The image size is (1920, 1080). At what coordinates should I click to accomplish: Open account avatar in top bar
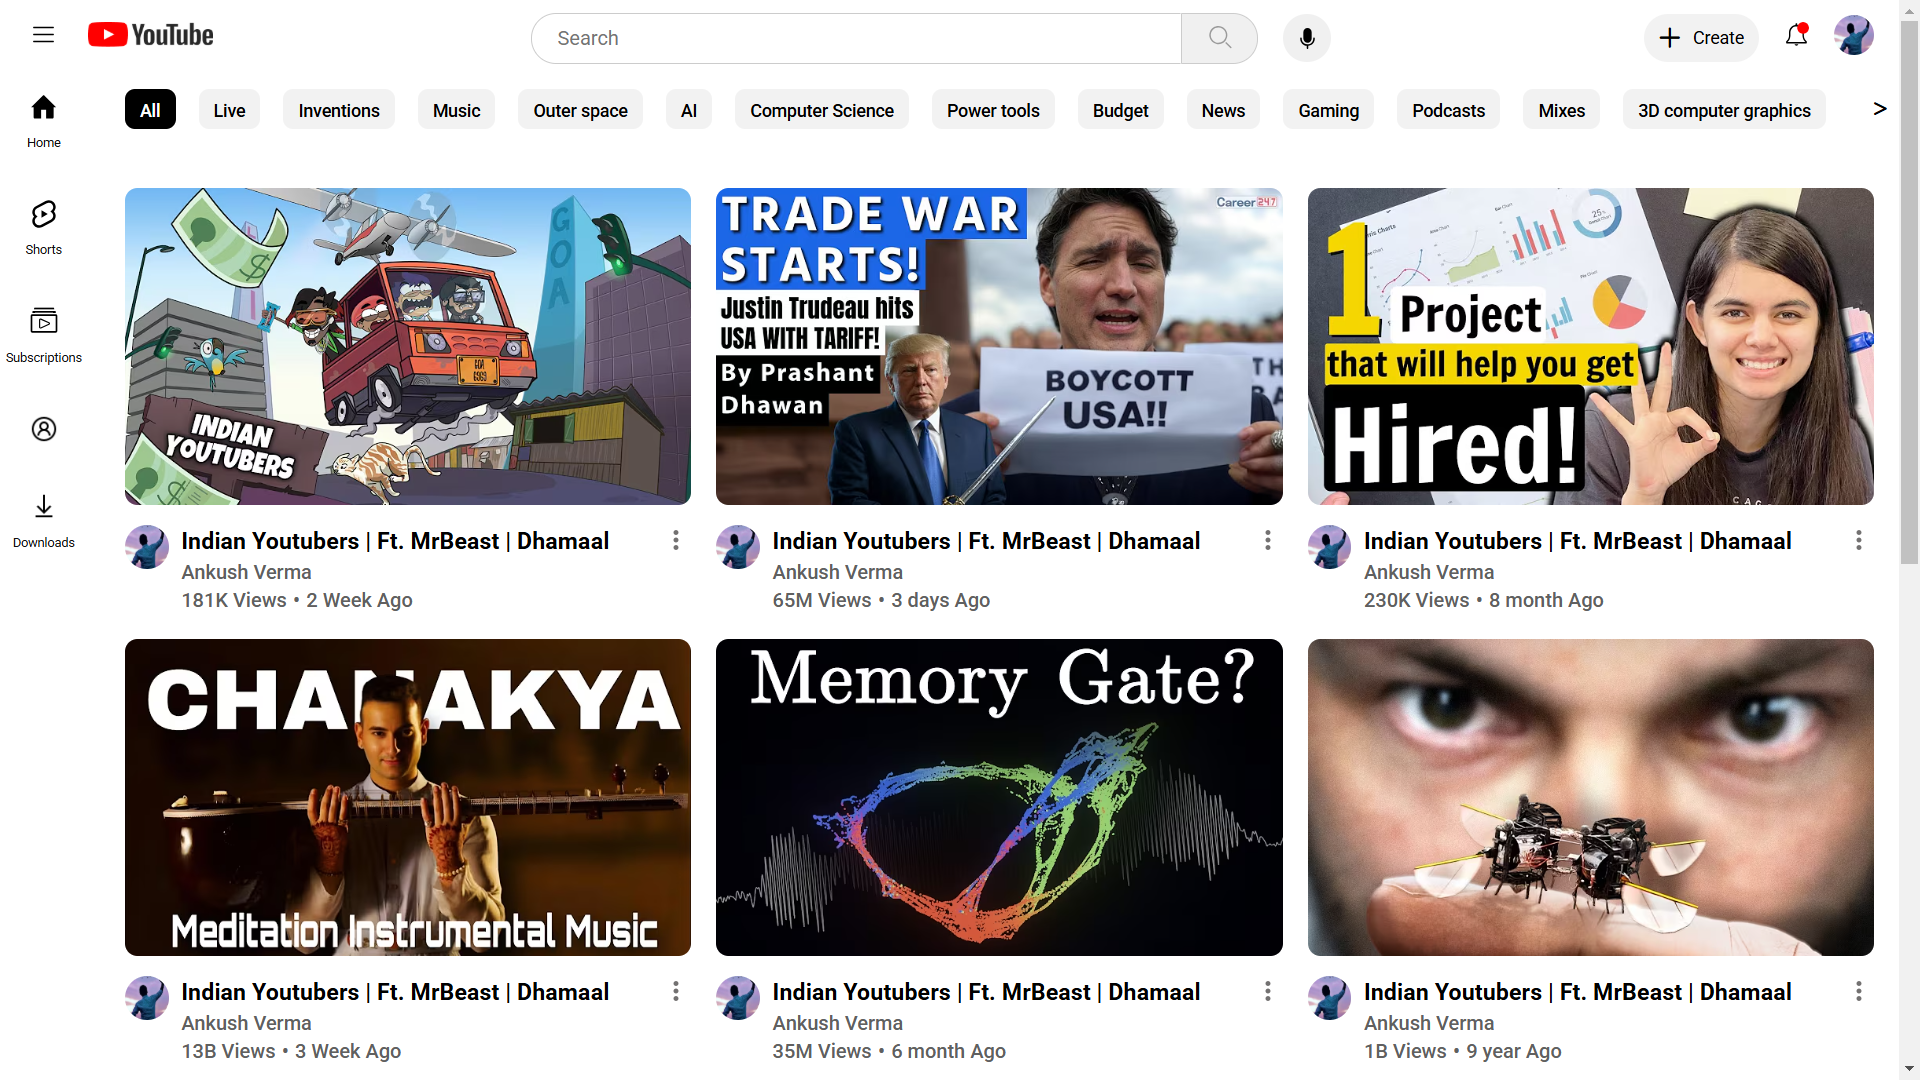tap(1853, 36)
